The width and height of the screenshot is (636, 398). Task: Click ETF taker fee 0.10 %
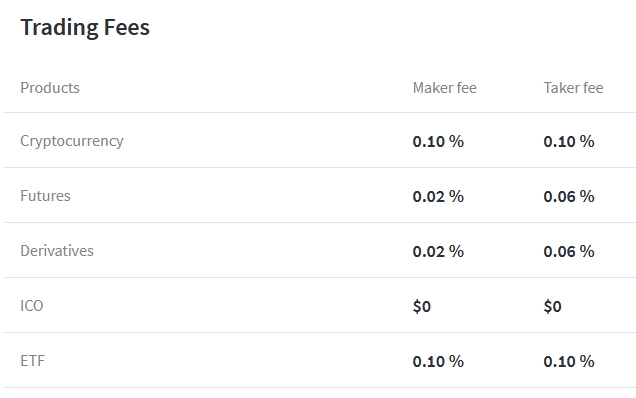click(569, 361)
